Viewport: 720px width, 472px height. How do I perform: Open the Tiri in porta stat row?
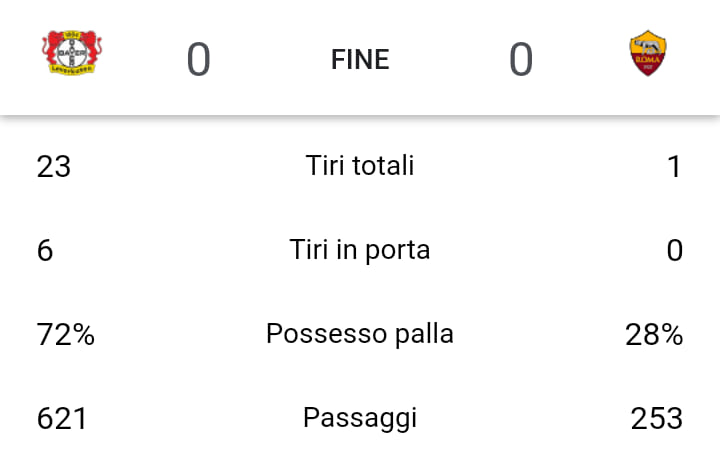[x=360, y=249]
